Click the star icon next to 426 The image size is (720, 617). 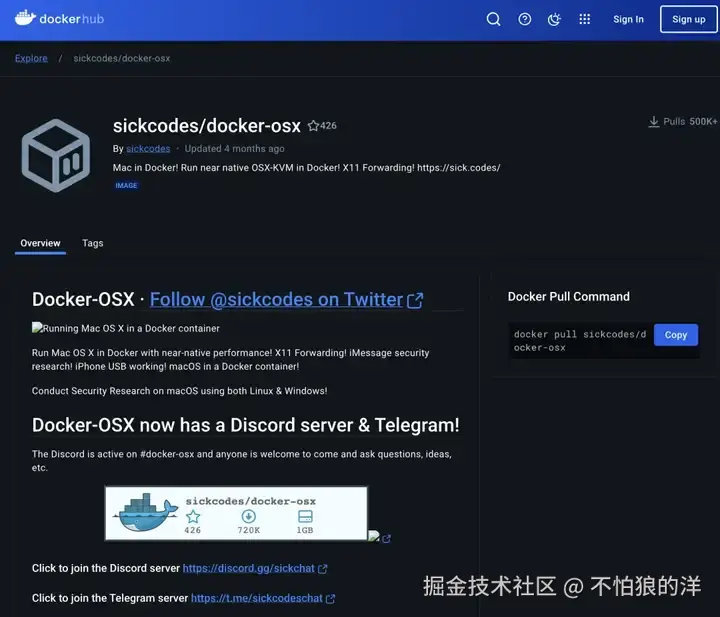coord(313,126)
